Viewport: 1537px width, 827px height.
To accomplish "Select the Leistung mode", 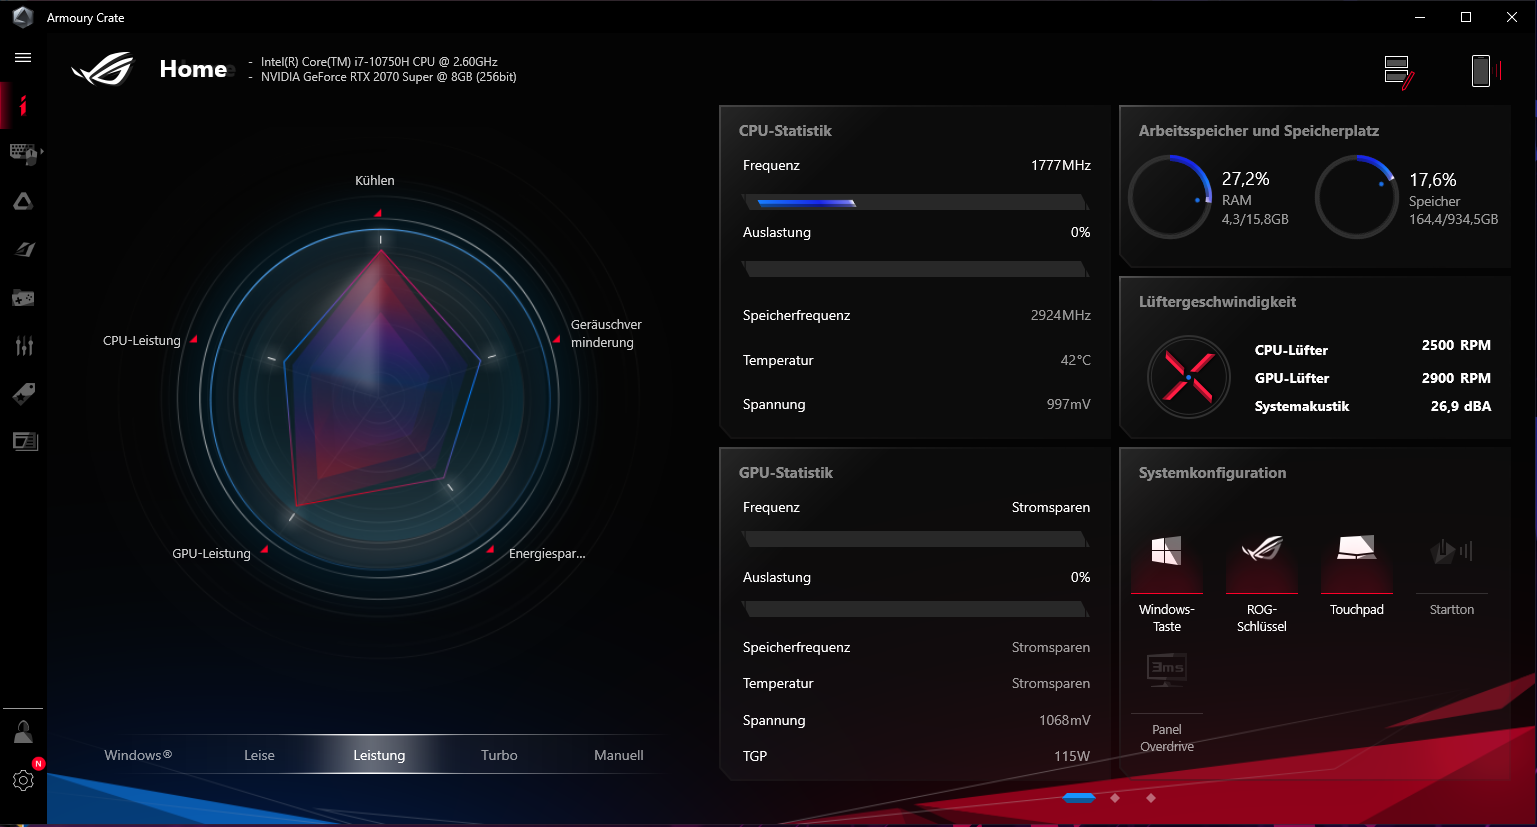I will point(379,755).
